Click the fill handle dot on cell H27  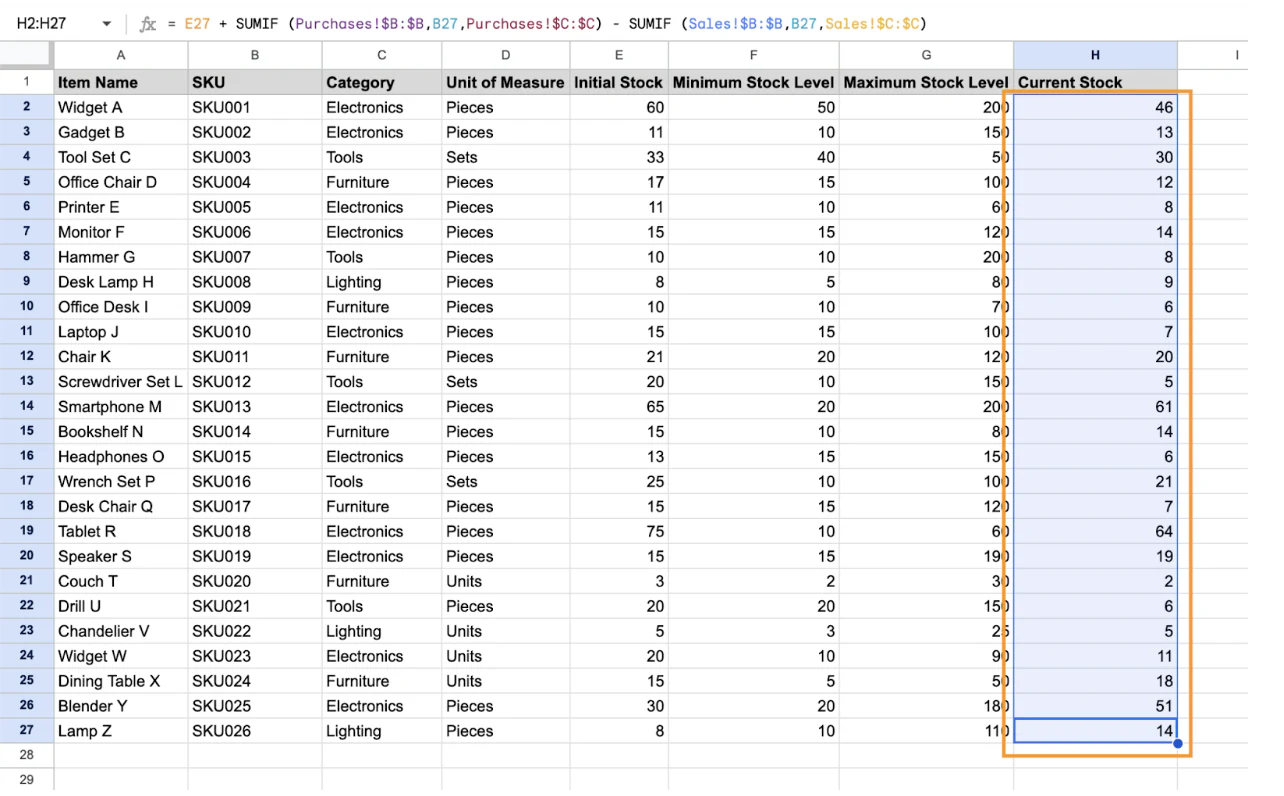1178,743
